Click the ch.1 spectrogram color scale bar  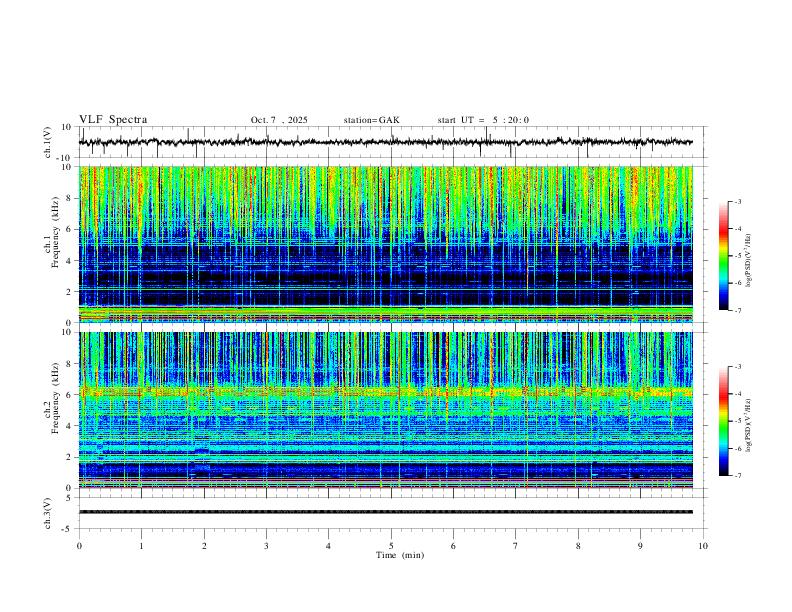tap(723, 256)
